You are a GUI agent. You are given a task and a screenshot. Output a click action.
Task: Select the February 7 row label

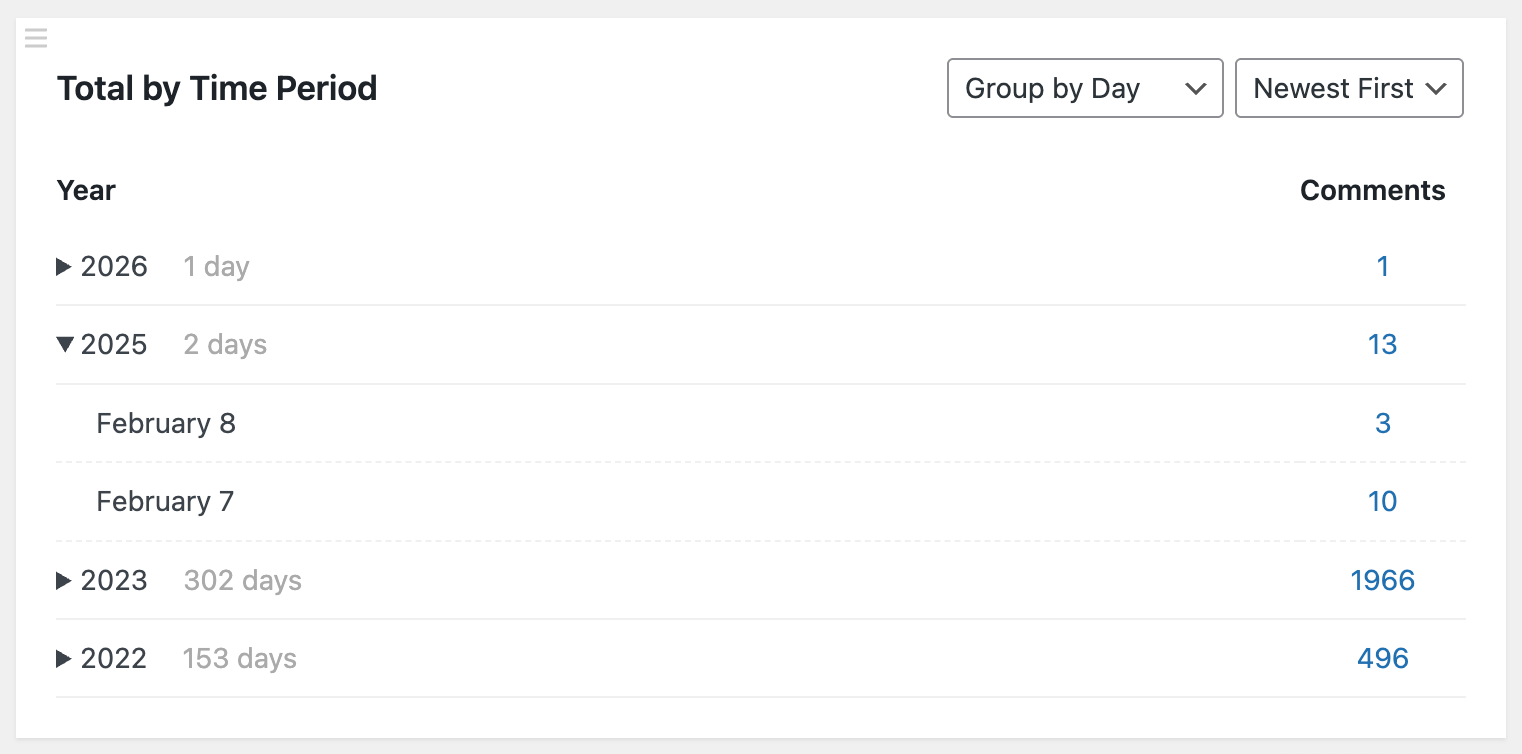pos(165,502)
